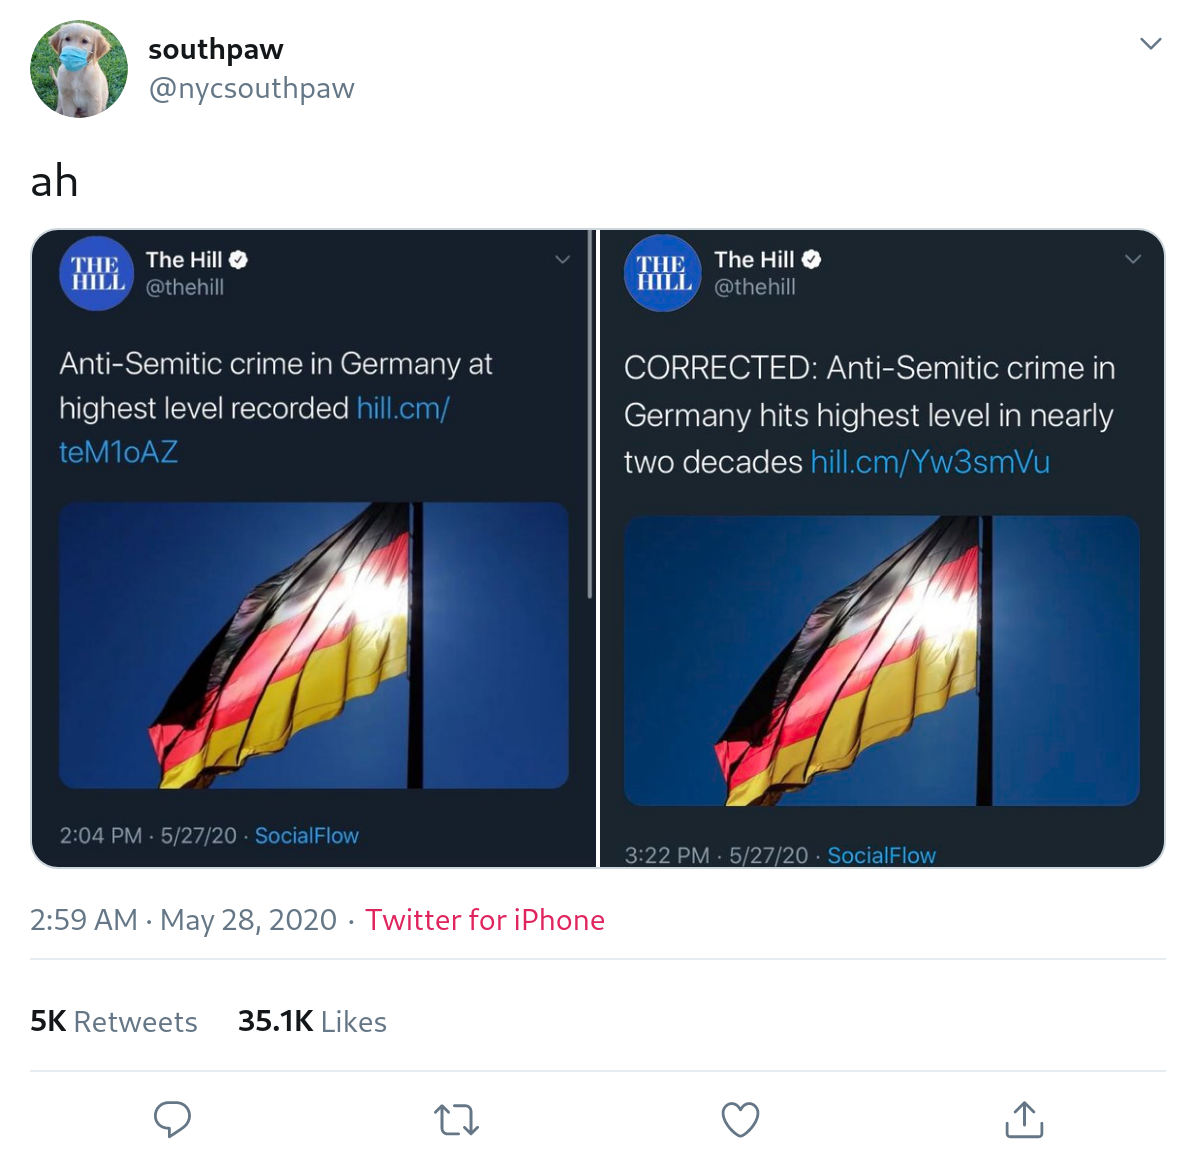
Task: Click the hill.cm/Yw3smVu link
Action: [930, 462]
